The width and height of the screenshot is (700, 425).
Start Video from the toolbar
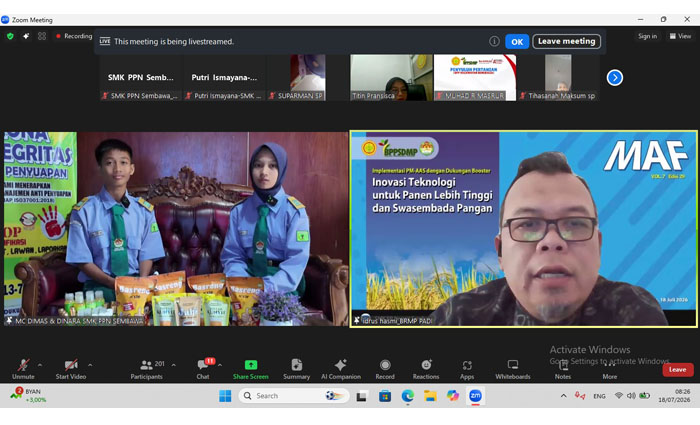71,369
